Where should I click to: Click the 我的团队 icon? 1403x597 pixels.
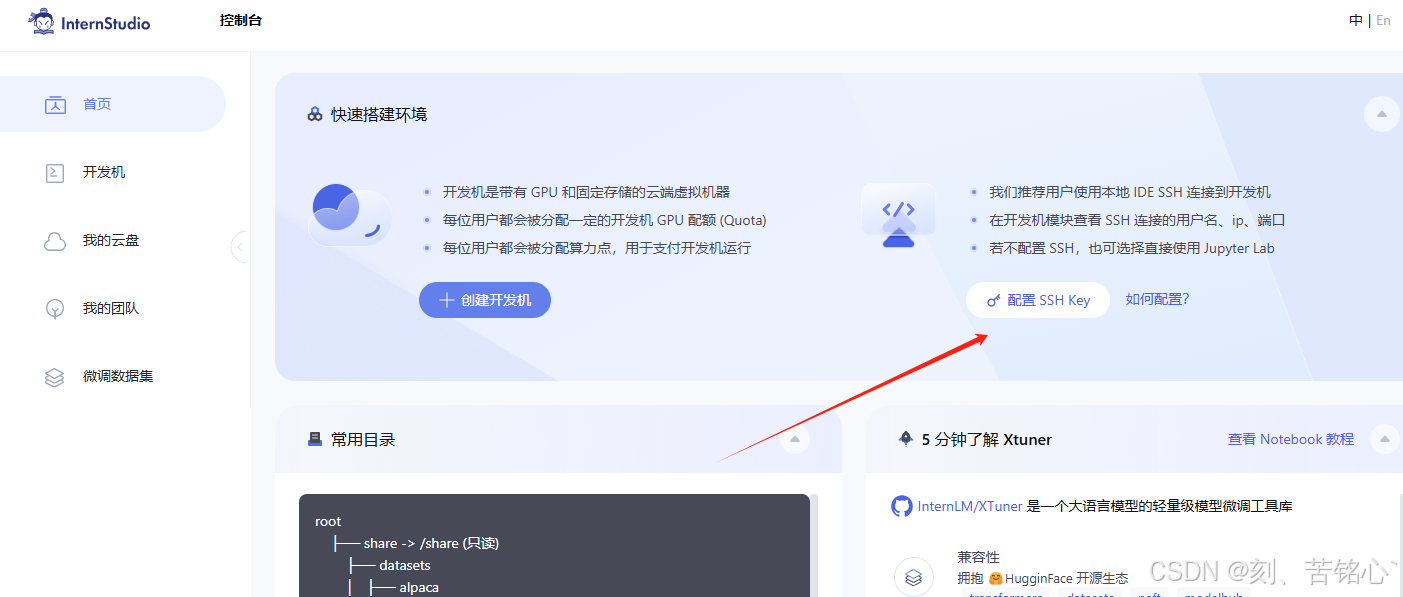(x=55, y=309)
